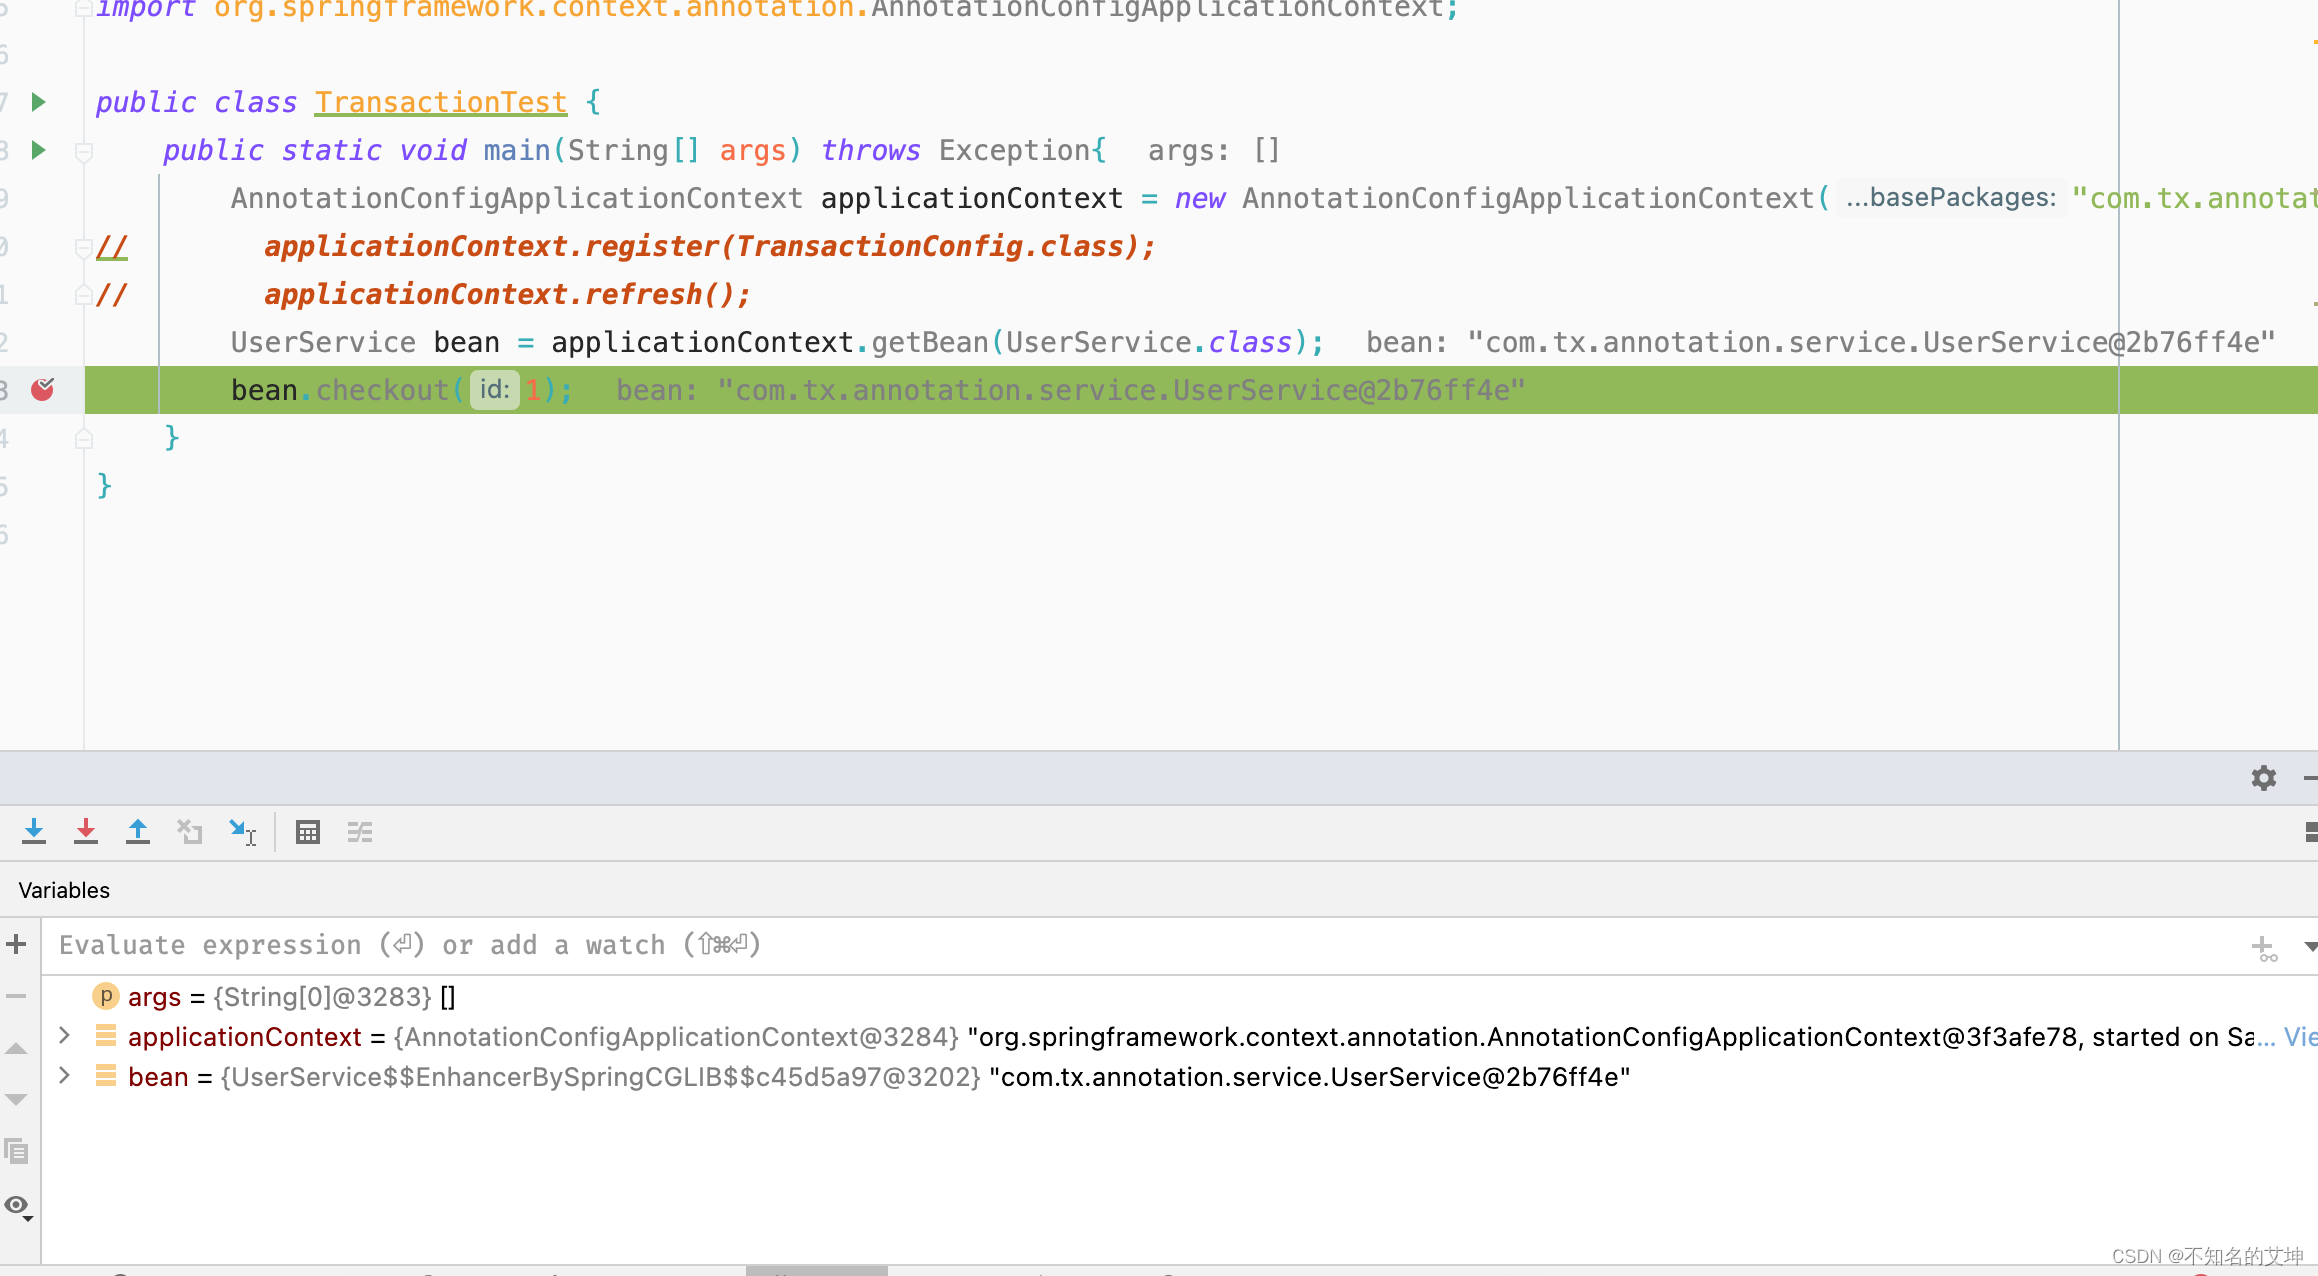The height and width of the screenshot is (1276, 2318).
Task: Focus the Evaluate expression input field
Action: [1140, 946]
